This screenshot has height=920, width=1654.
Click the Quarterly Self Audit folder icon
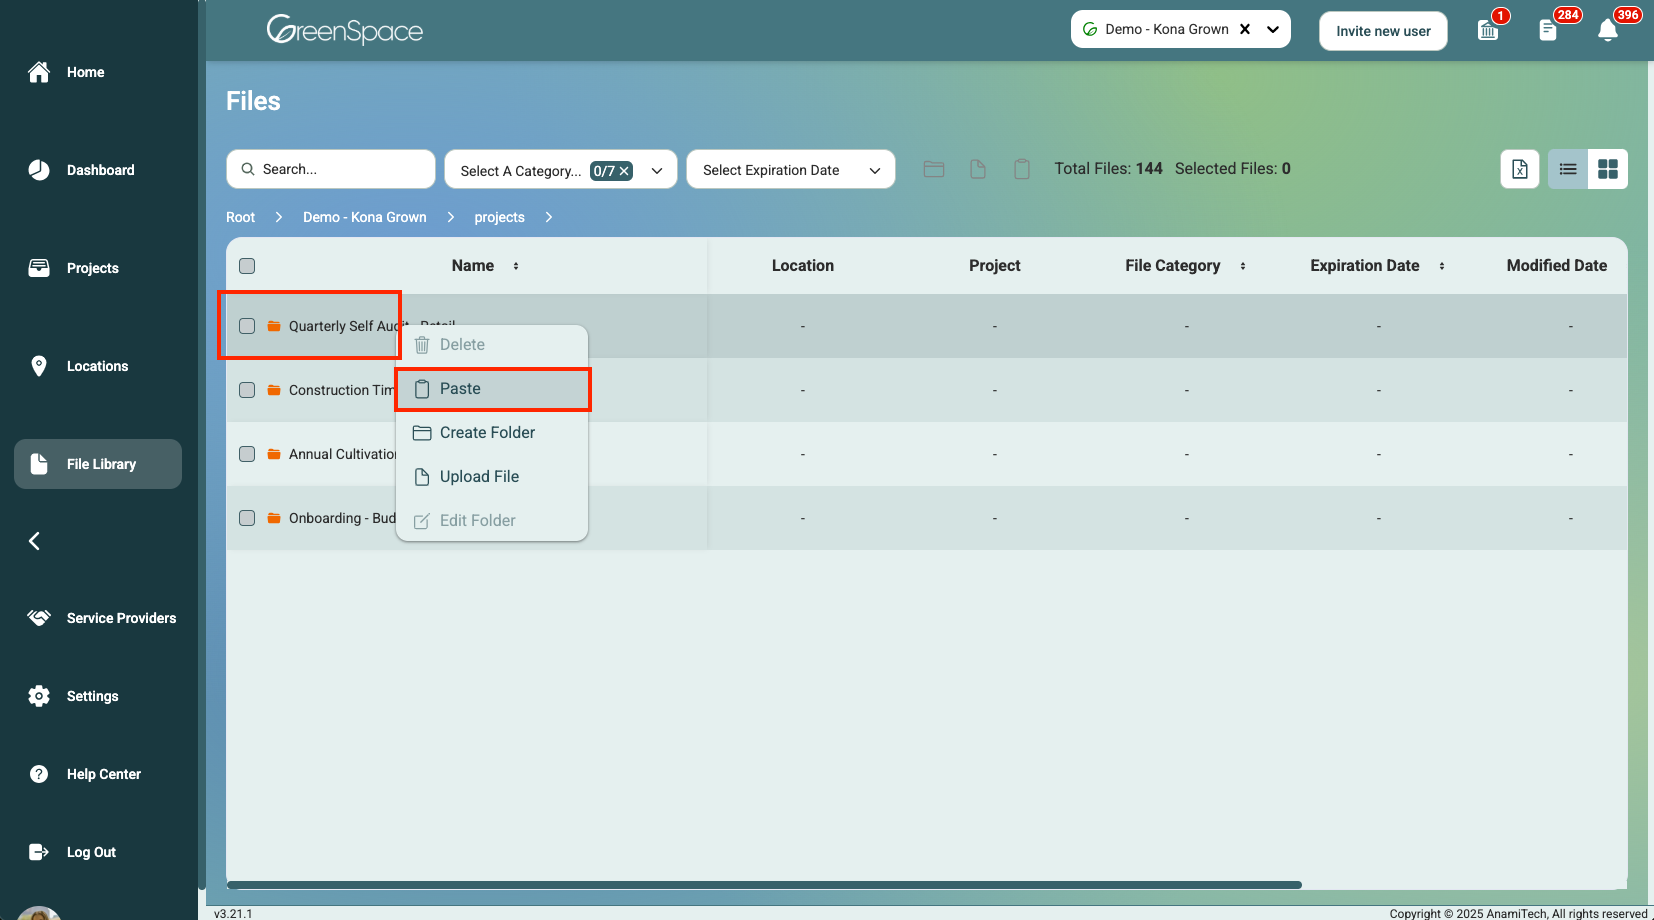pos(274,326)
